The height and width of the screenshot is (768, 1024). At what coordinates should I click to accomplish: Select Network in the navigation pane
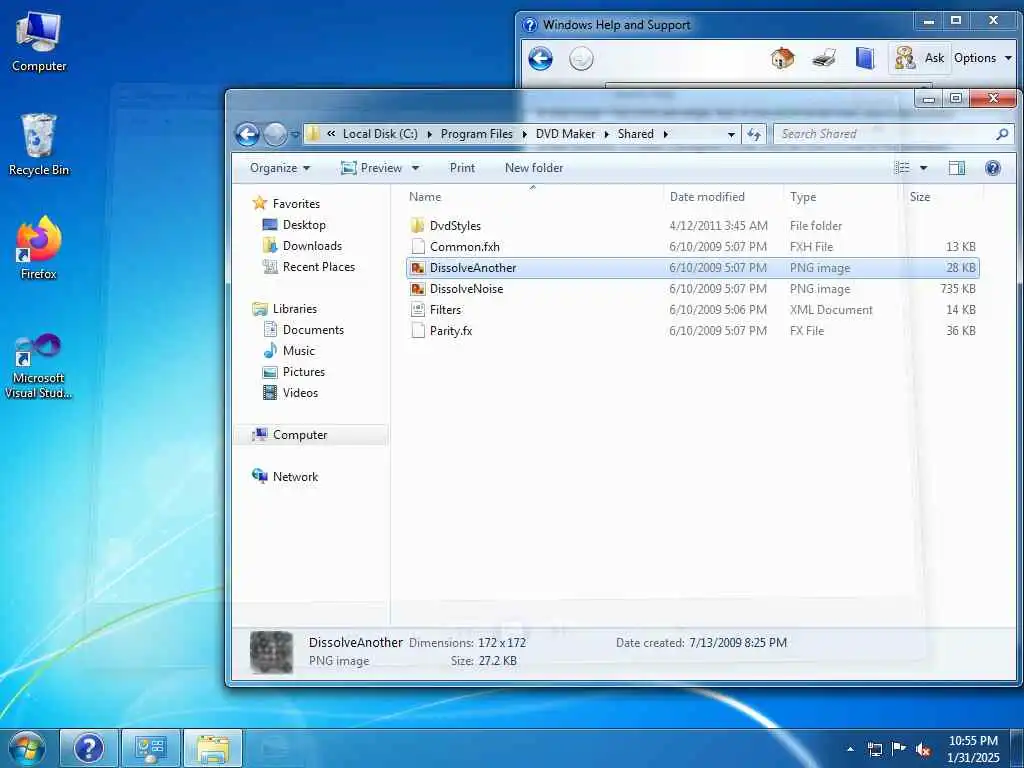pyautogui.click(x=295, y=477)
